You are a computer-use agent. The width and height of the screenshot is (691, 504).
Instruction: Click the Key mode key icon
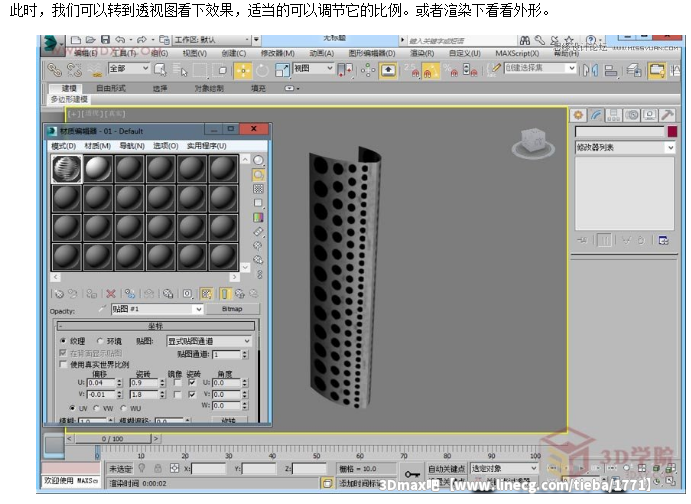click(412, 474)
